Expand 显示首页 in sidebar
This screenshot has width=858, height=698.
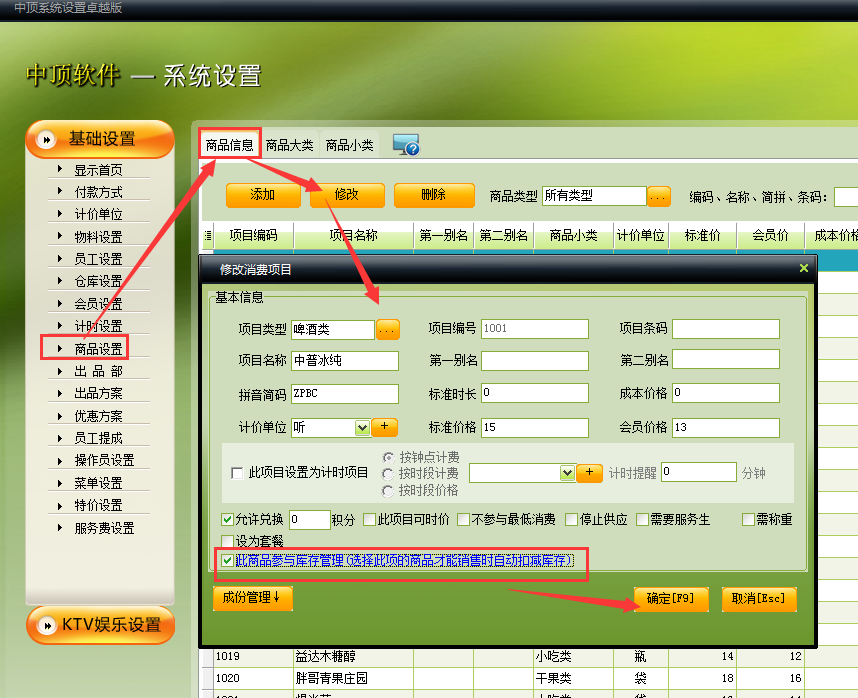[98, 170]
